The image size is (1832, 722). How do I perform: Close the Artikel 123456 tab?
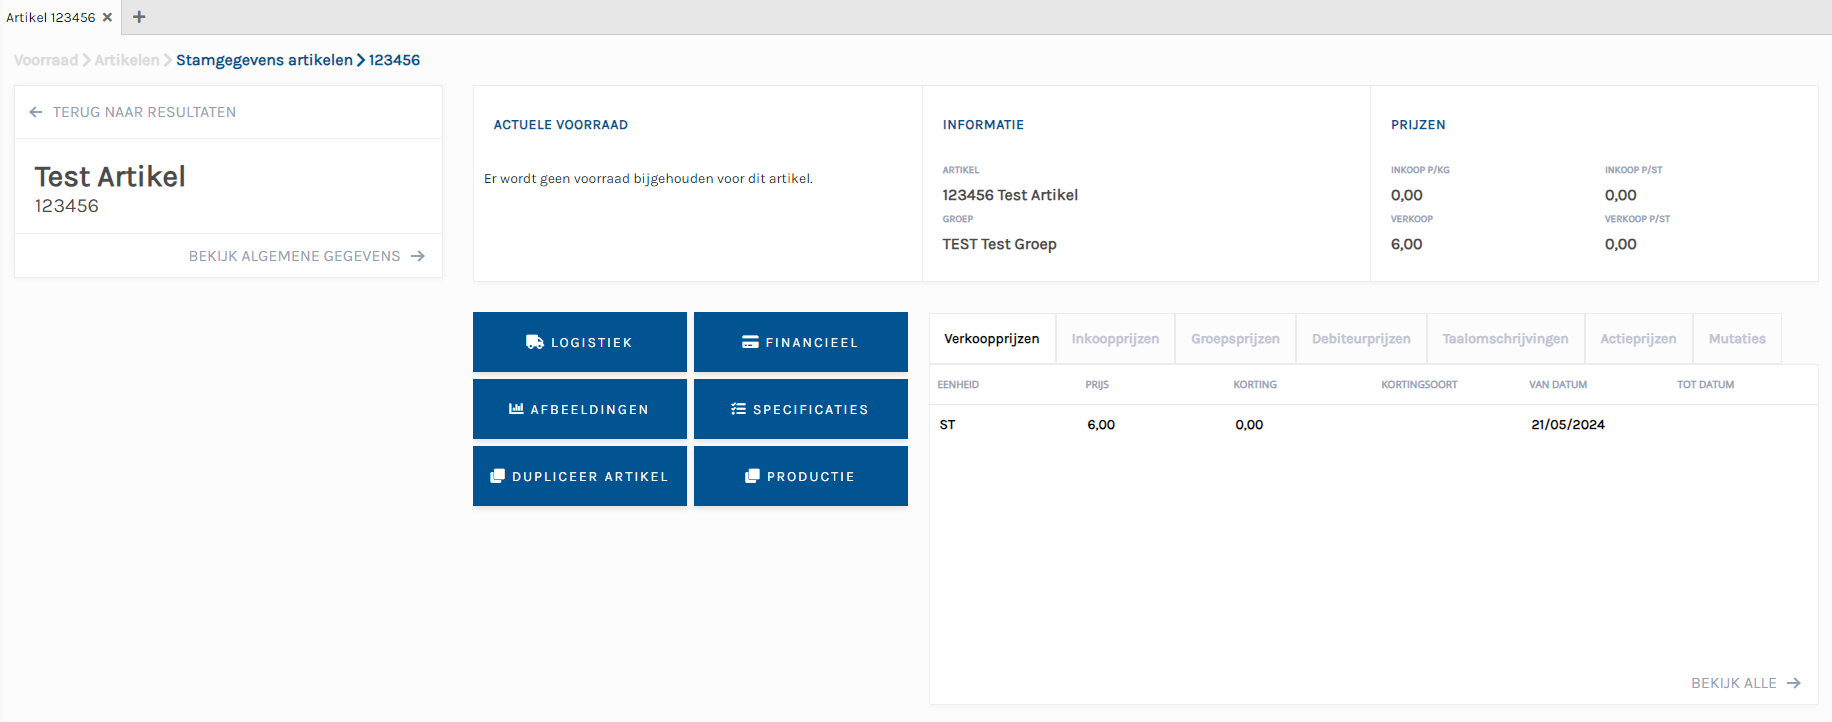(107, 17)
